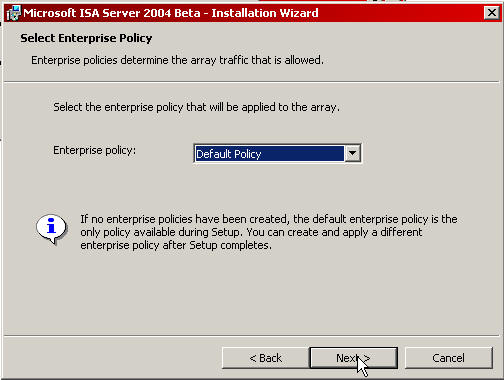This screenshot has width=504, height=380.
Task: Click the 'Select Enterprise Policy' heading
Action: [86, 38]
